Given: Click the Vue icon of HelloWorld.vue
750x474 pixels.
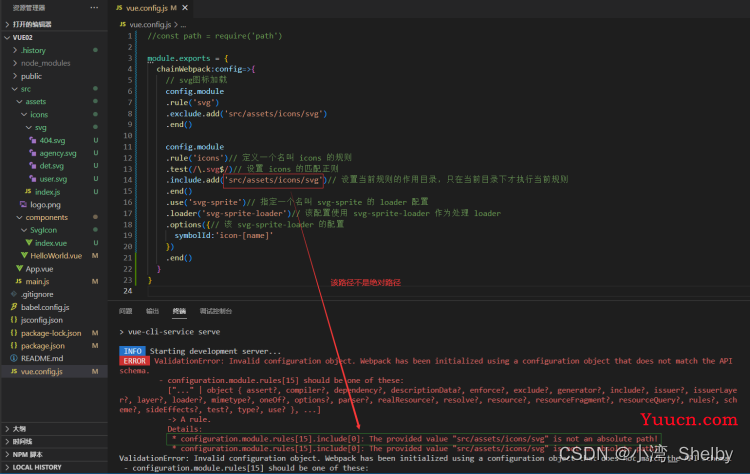Looking at the screenshot, I should (x=24, y=255).
